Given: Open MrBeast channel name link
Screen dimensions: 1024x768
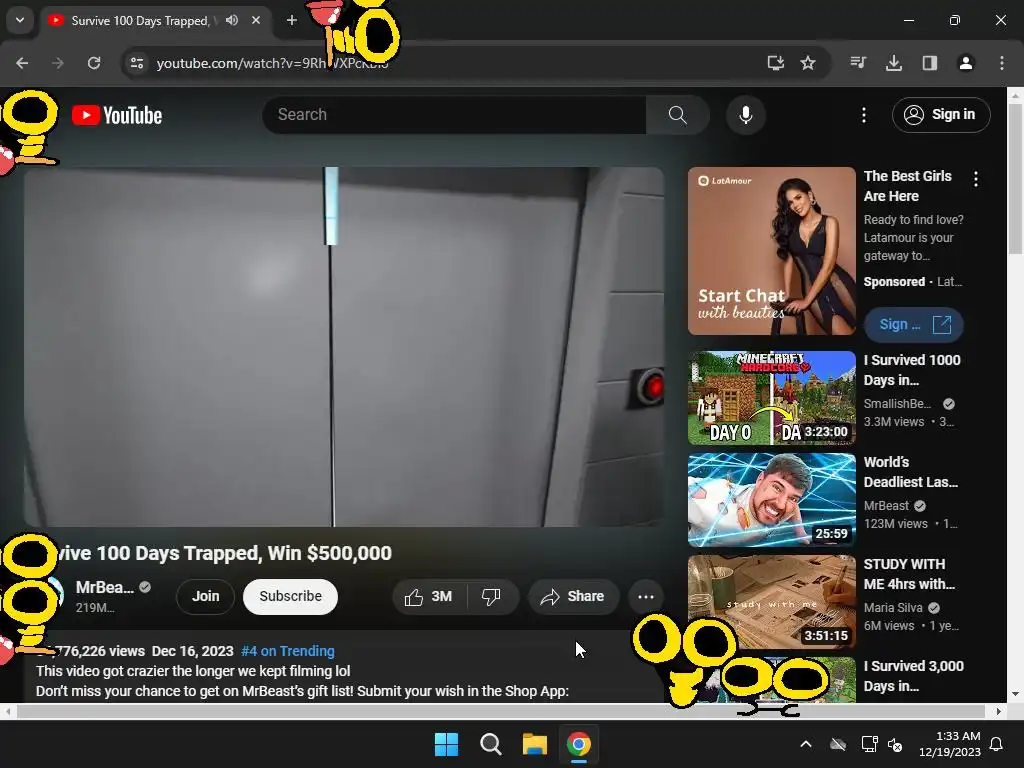Looking at the screenshot, I should [x=104, y=587].
